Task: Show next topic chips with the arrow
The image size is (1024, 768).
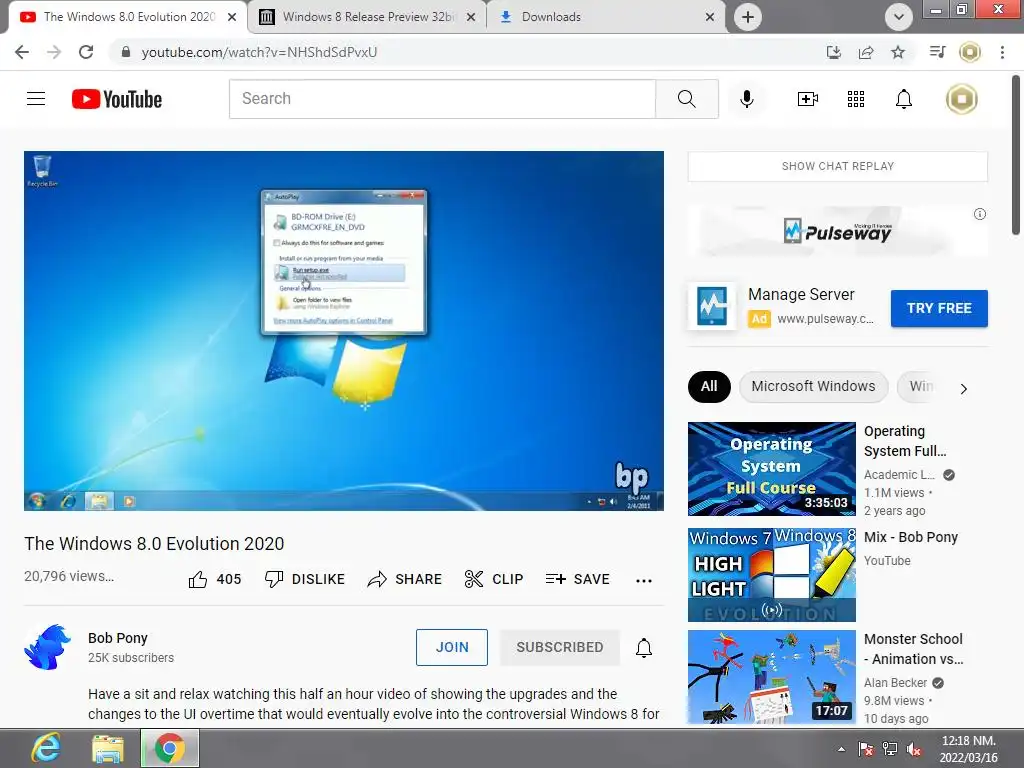Action: (x=963, y=389)
